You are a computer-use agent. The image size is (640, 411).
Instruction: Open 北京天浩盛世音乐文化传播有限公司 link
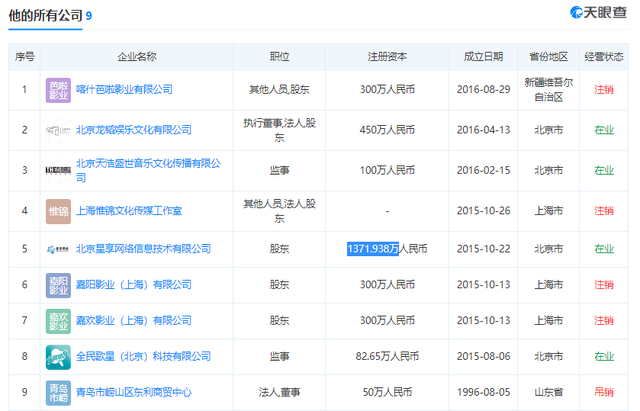(x=149, y=170)
